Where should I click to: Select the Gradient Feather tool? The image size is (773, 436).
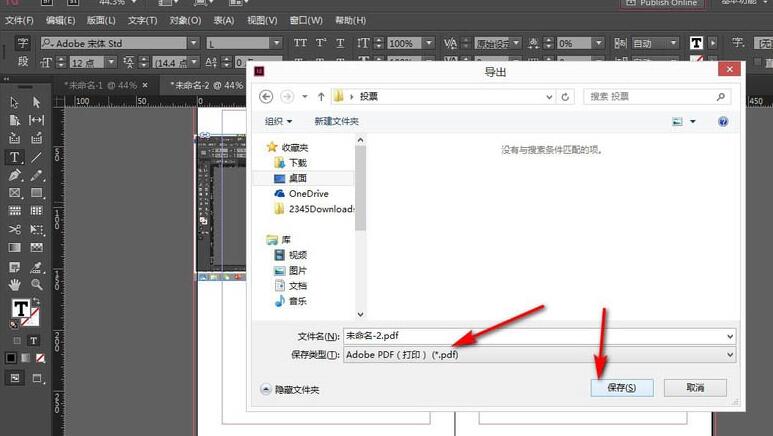(36, 247)
